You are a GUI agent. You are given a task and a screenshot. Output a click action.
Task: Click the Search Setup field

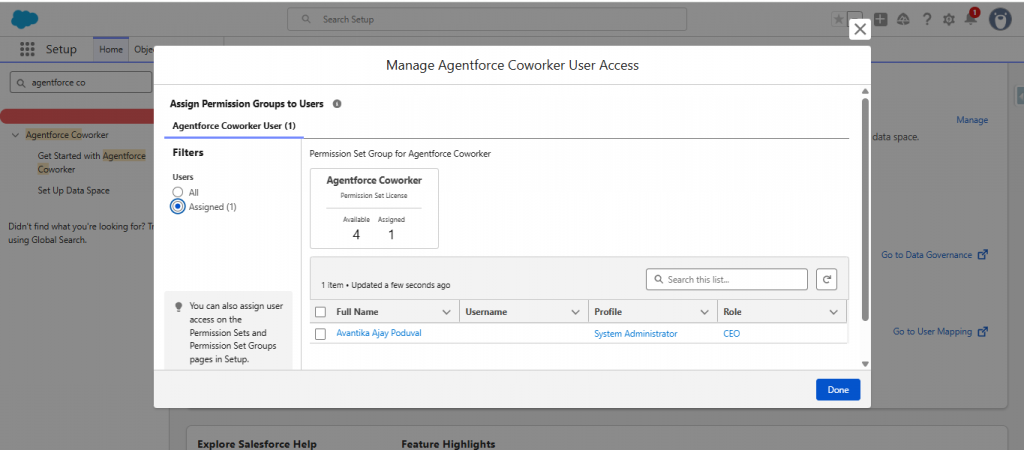(x=487, y=19)
